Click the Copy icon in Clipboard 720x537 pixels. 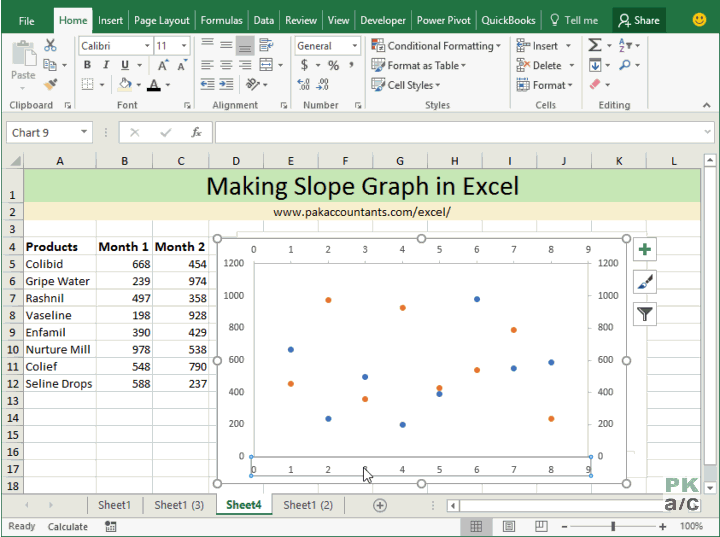[50, 65]
